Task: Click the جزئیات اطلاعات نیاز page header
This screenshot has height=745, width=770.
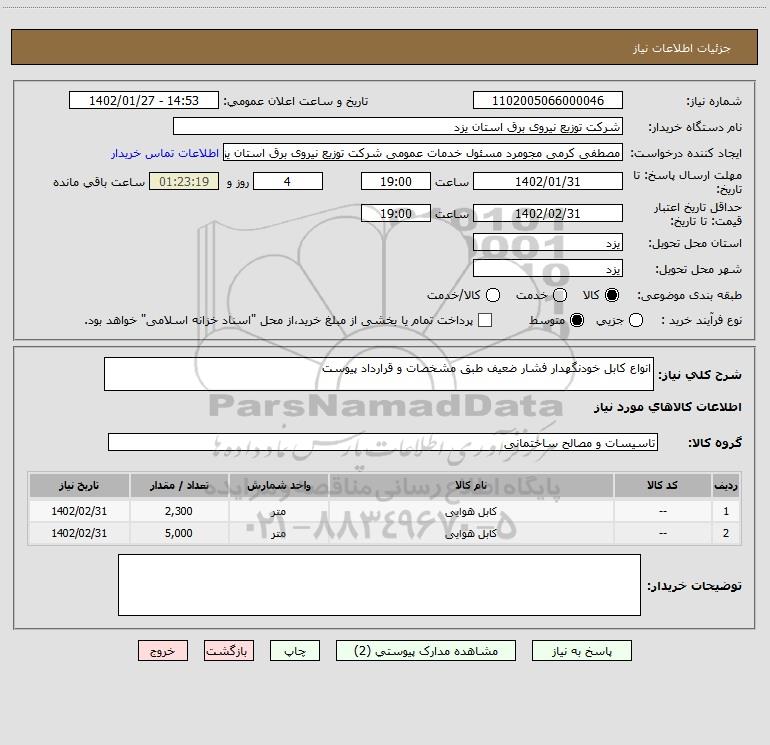Action: pyautogui.click(x=681, y=48)
